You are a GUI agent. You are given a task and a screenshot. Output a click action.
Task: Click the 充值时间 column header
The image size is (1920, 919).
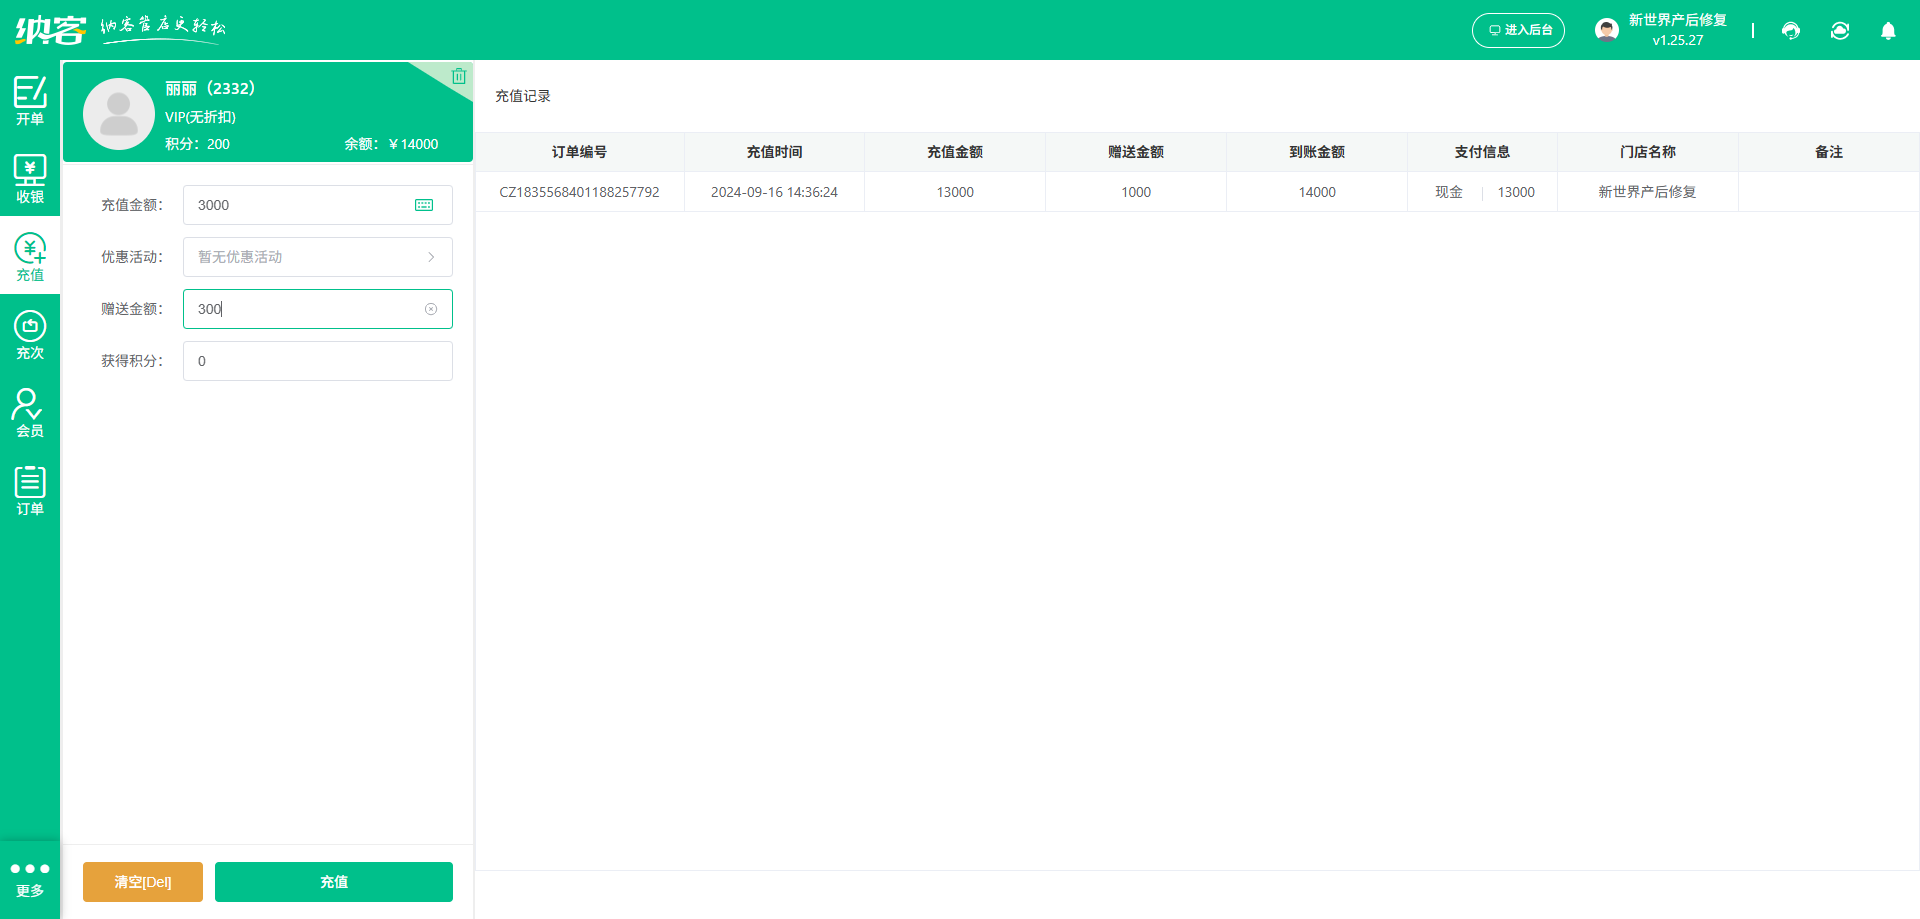click(x=774, y=152)
